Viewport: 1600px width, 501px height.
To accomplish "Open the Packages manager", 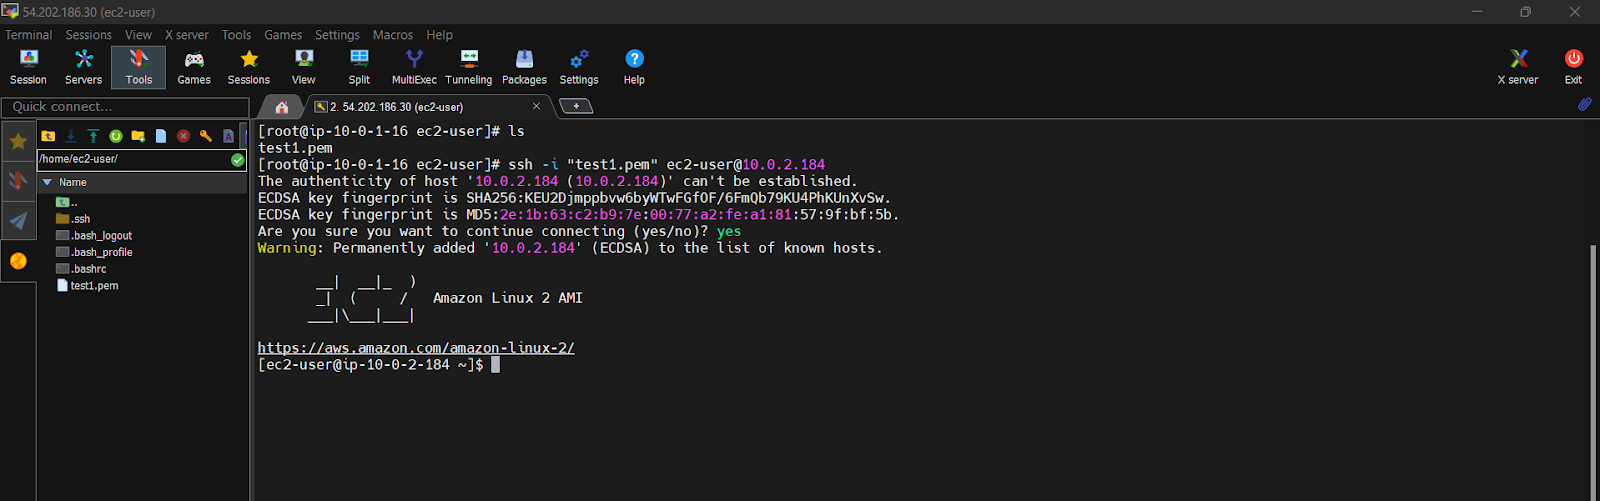I will click(x=524, y=67).
